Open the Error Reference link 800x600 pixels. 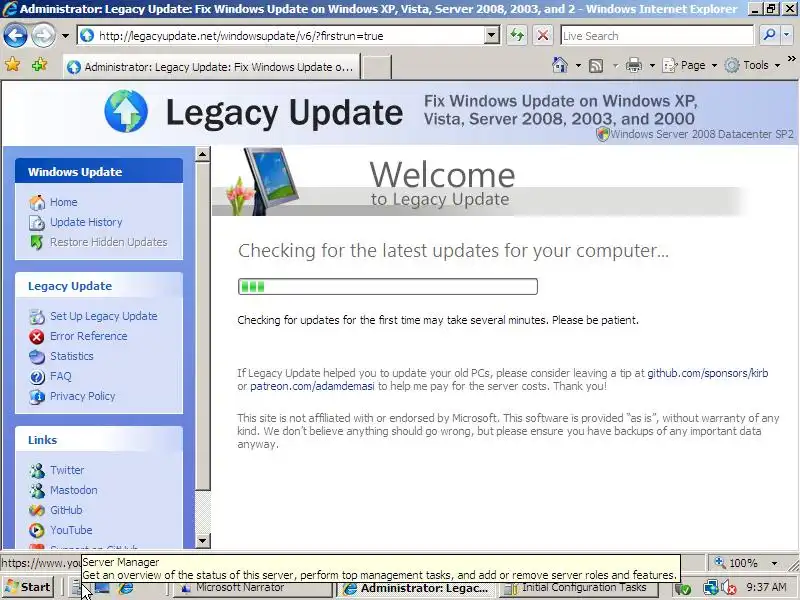pyautogui.click(x=89, y=336)
